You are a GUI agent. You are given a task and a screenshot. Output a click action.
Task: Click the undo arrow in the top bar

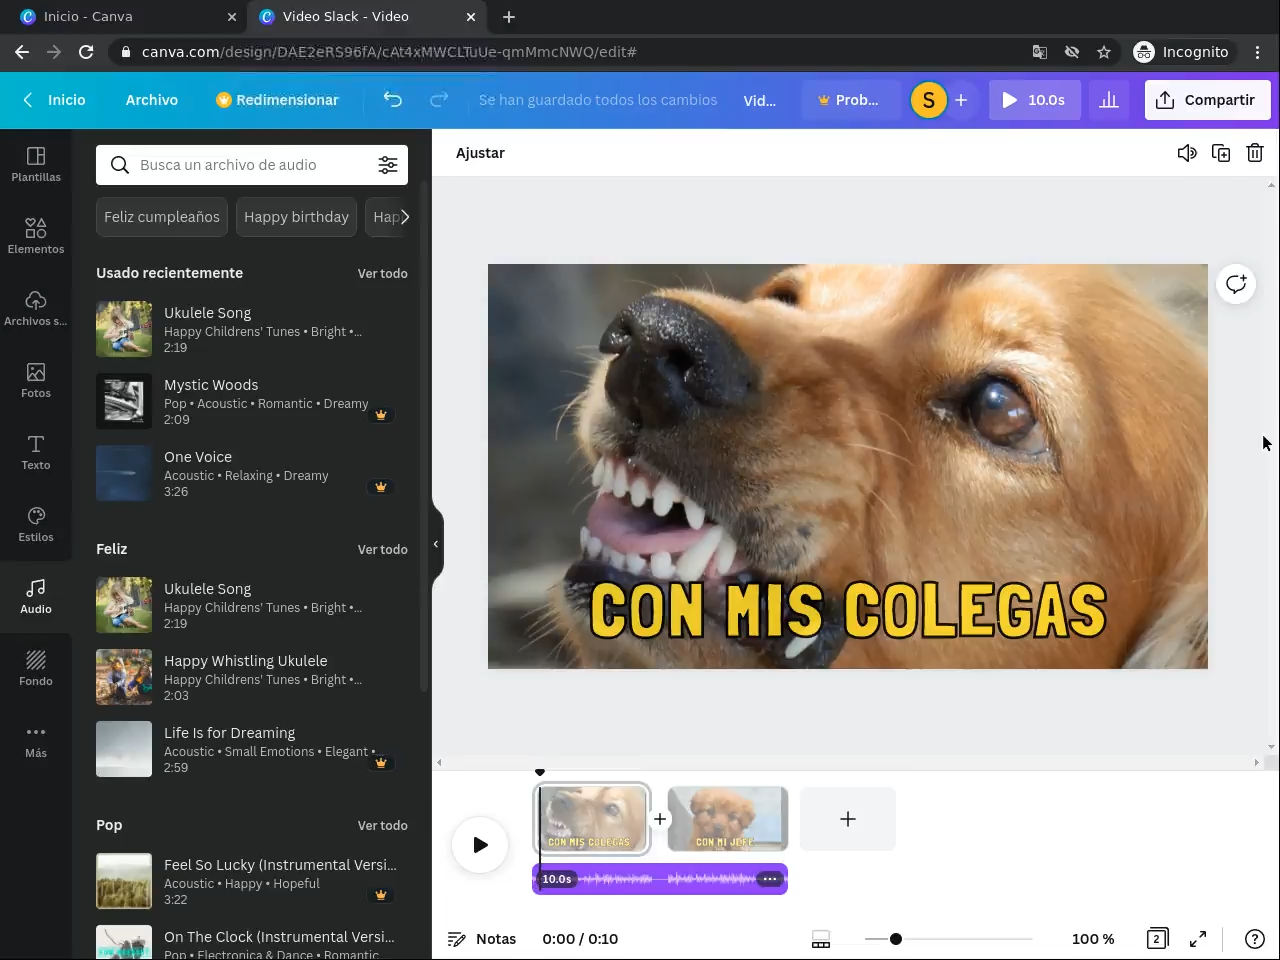(393, 100)
